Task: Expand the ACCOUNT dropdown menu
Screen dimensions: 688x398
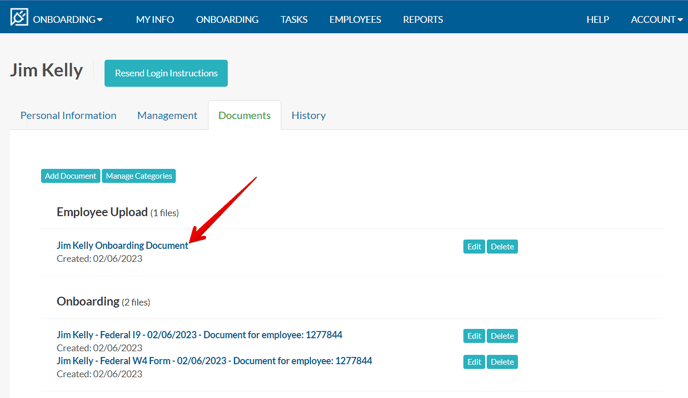Action: pos(656,20)
